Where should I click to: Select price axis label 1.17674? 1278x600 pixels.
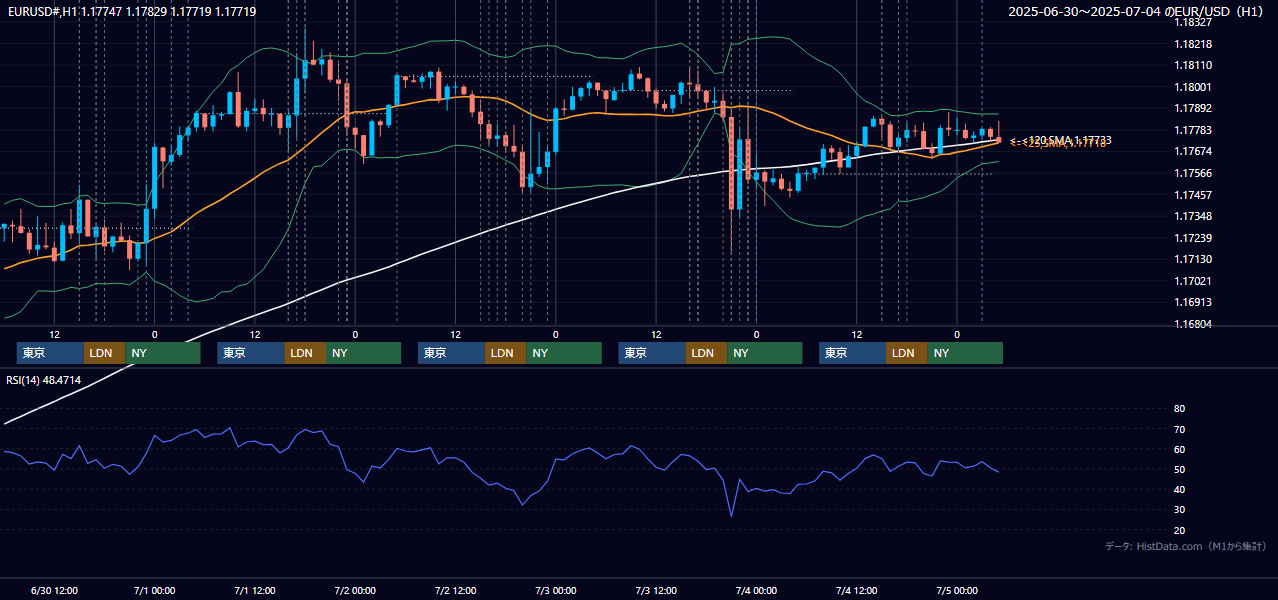pyautogui.click(x=1193, y=151)
